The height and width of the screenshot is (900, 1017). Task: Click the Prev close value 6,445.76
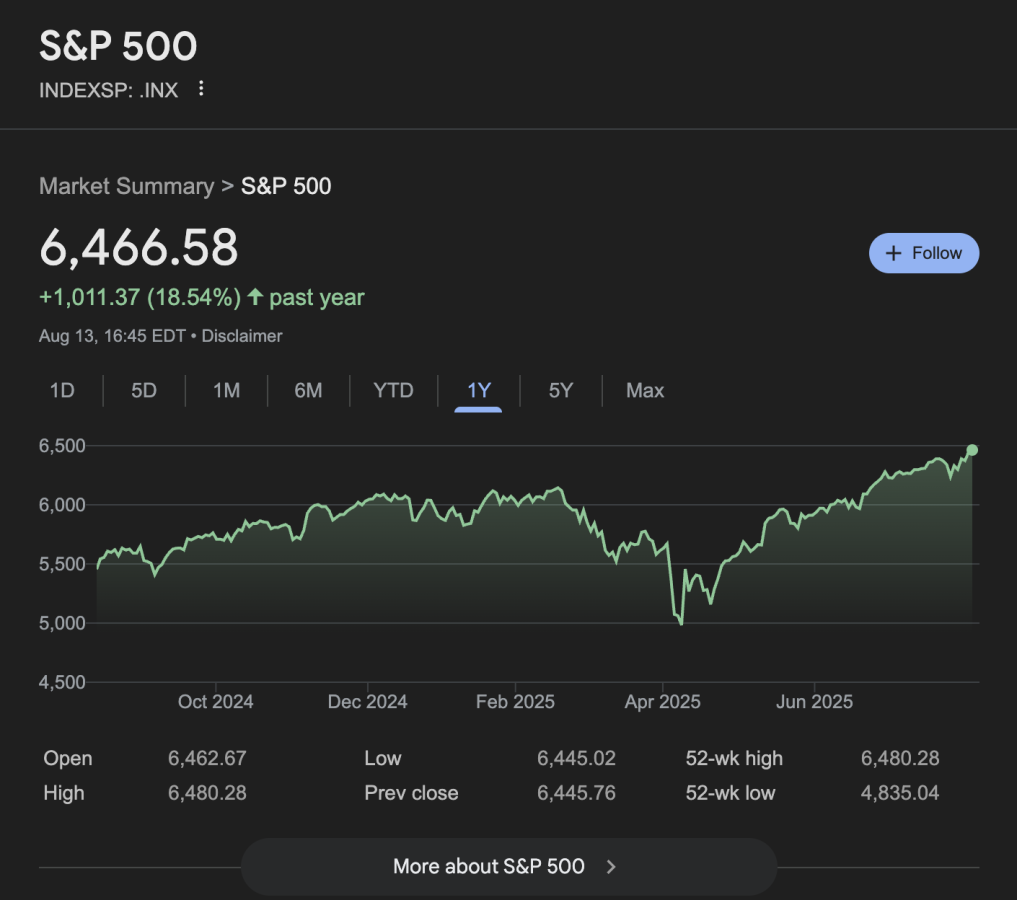(x=576, y=792)
